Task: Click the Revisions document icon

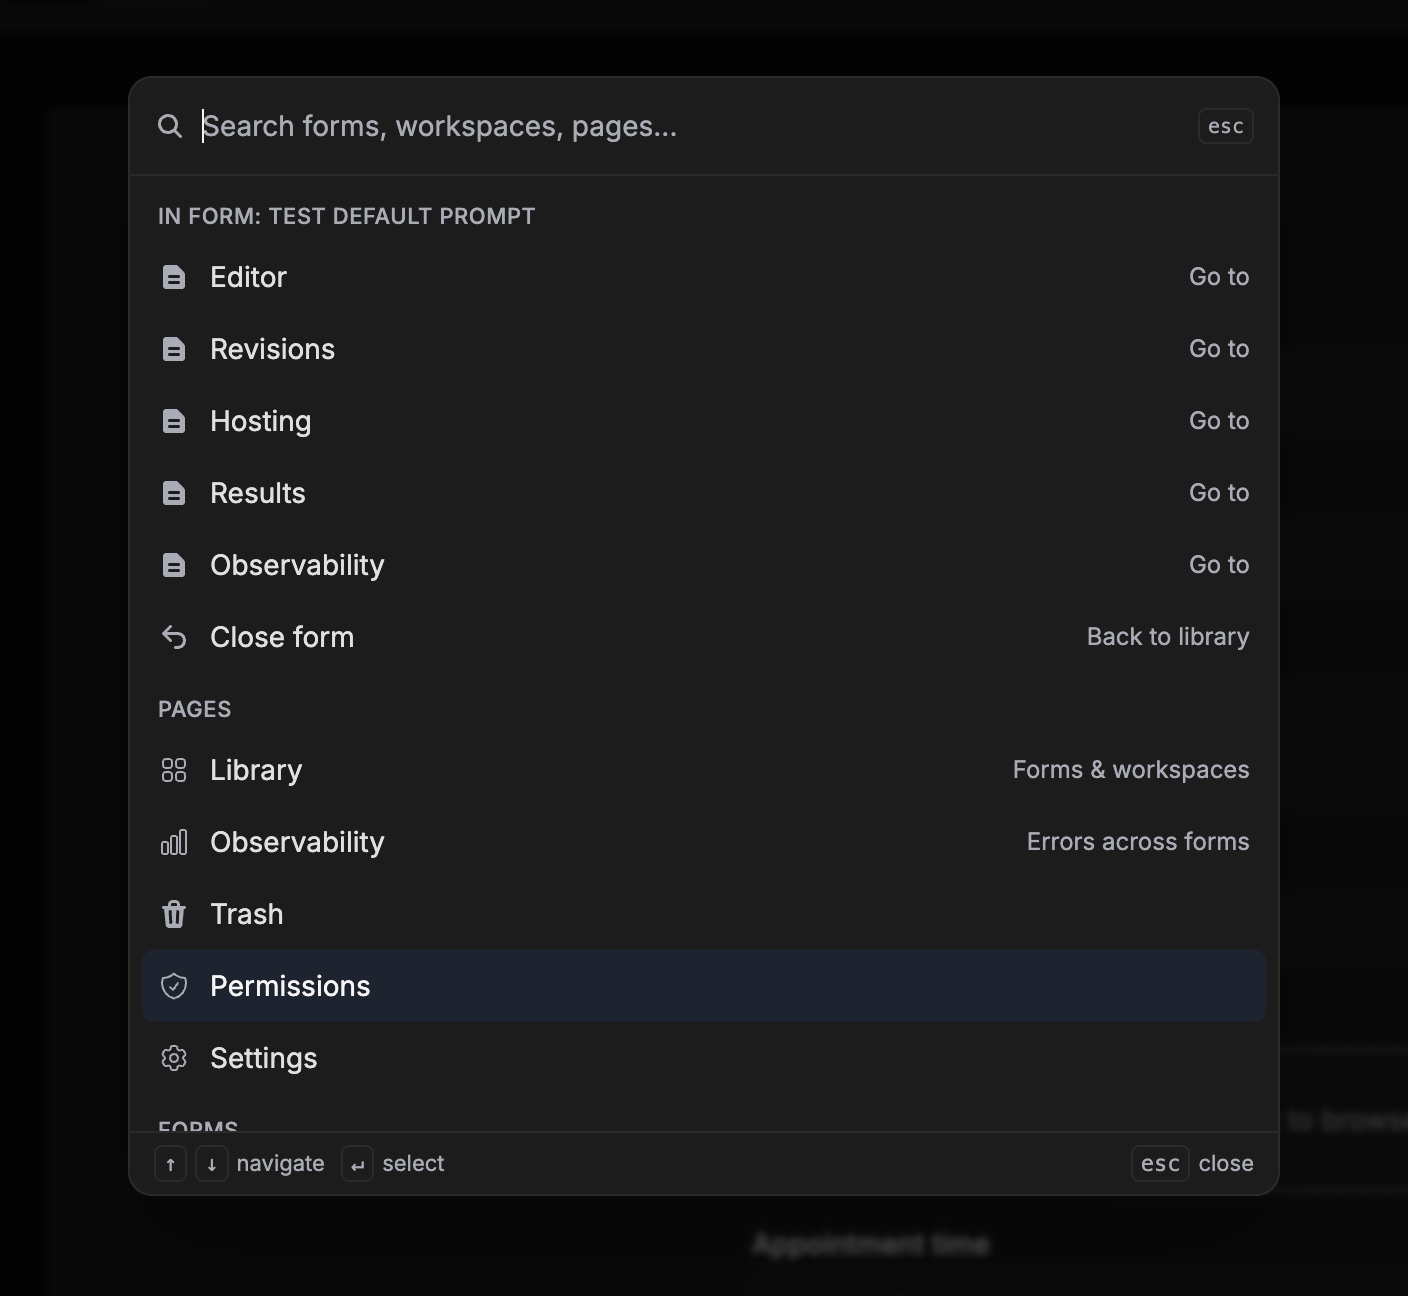Action: (174, 349)
